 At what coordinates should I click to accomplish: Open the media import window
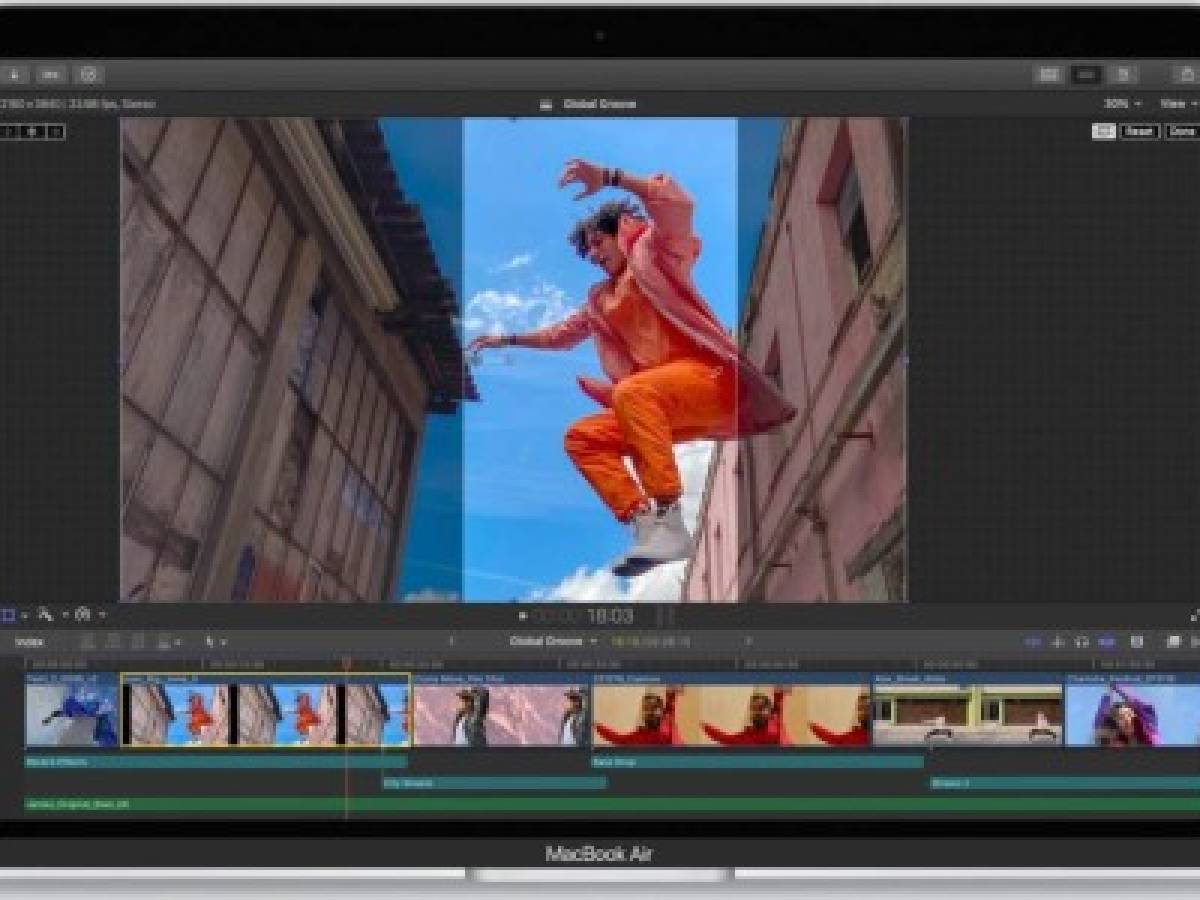tap(14, 74)
